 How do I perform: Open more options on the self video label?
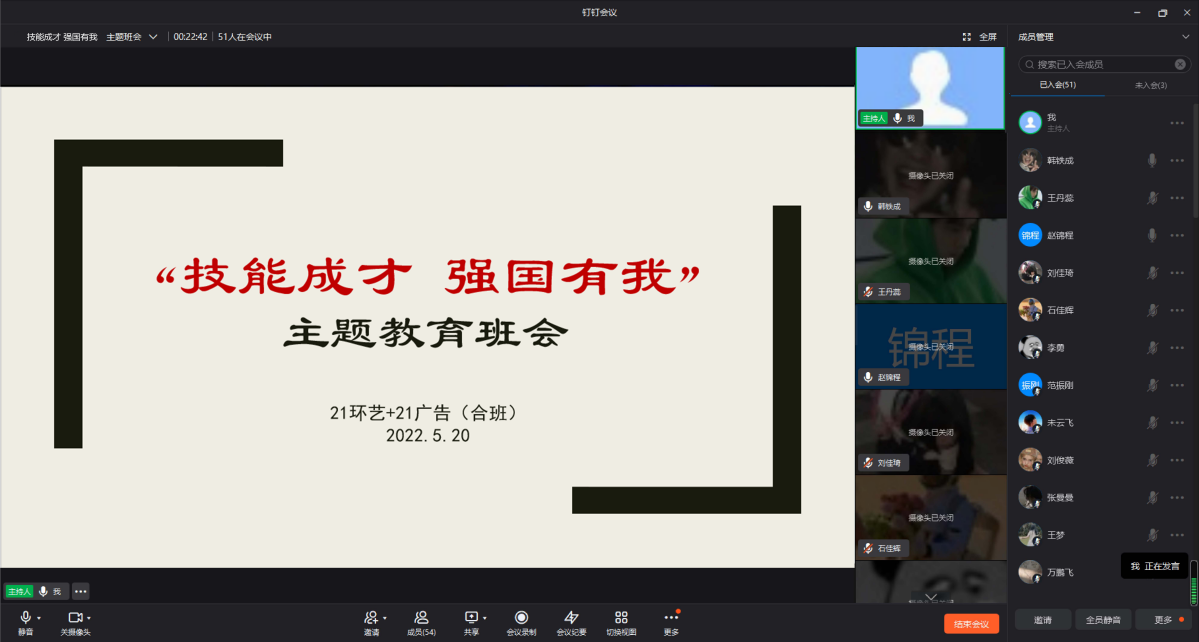click(80, 591)
